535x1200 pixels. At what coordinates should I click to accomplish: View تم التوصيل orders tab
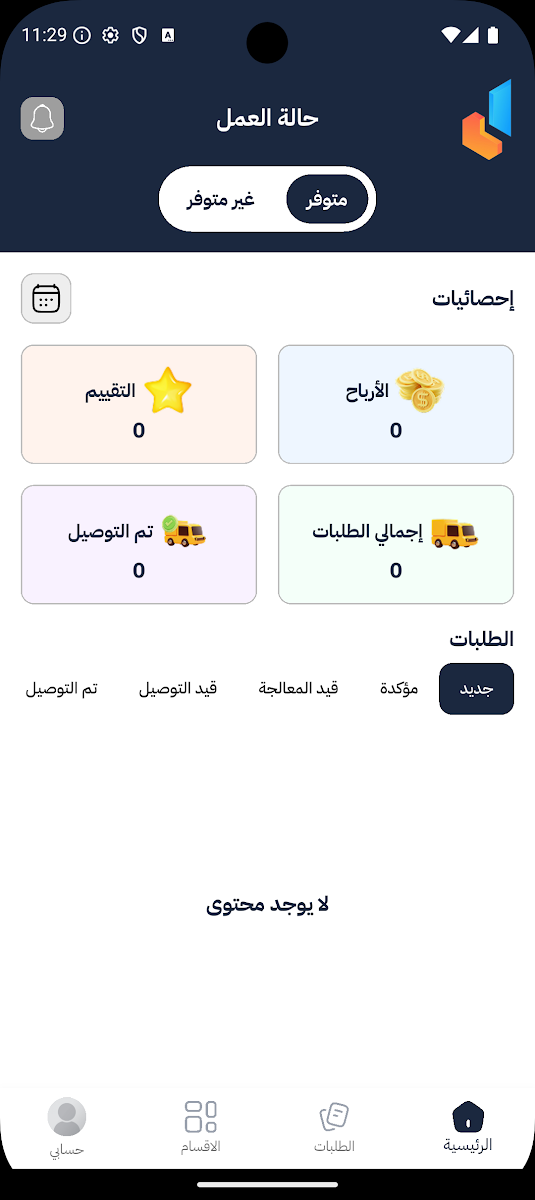click(61, 689)
